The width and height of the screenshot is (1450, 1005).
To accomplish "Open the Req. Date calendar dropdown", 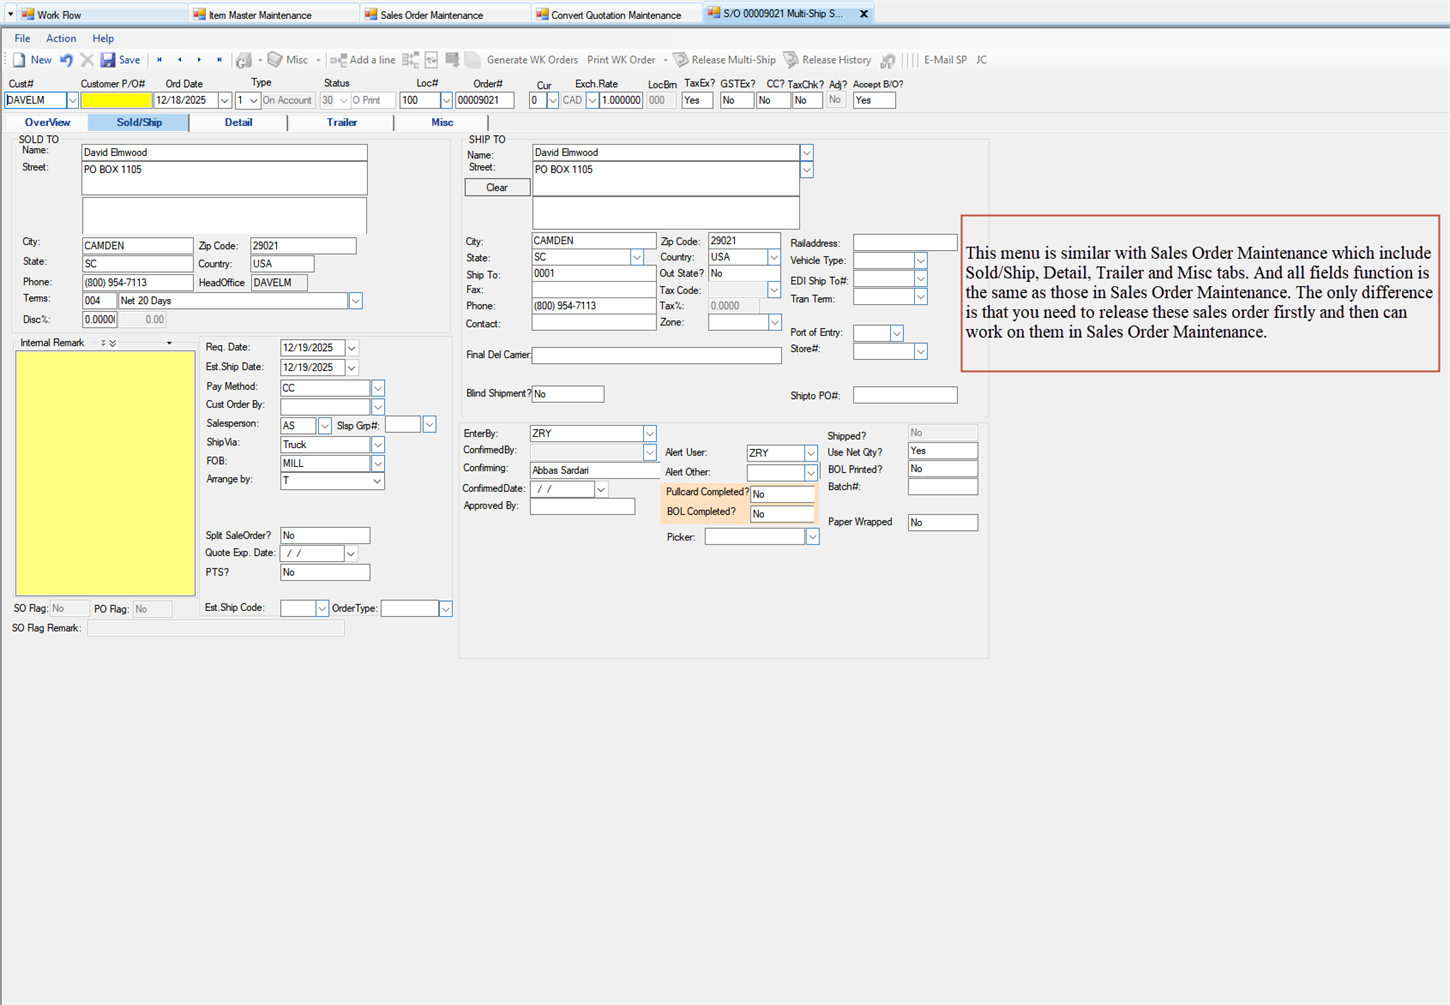I will pos(351,348).
